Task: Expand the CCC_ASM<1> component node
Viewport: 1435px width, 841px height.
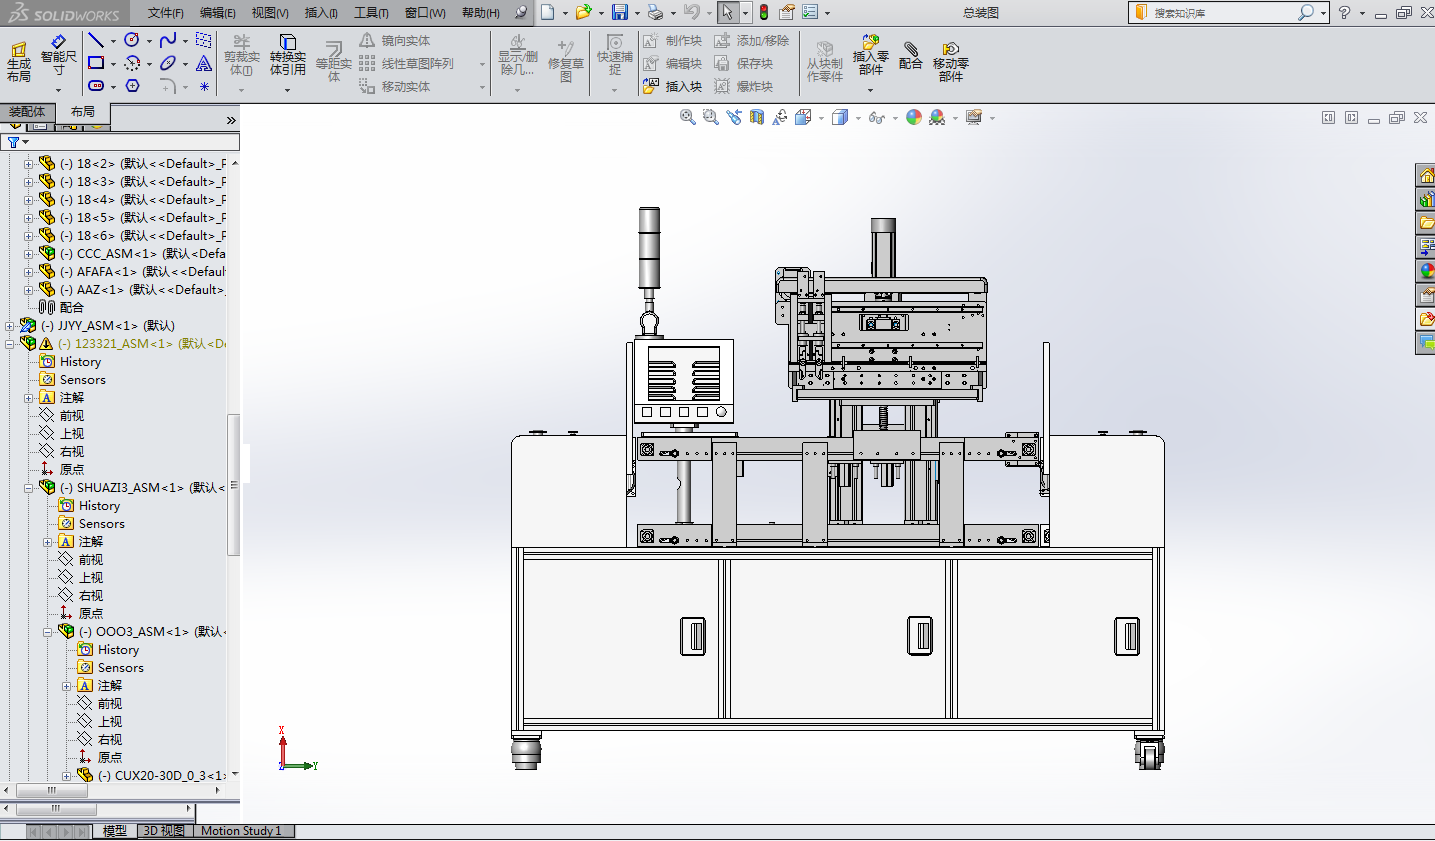Action: pos(29,254)
